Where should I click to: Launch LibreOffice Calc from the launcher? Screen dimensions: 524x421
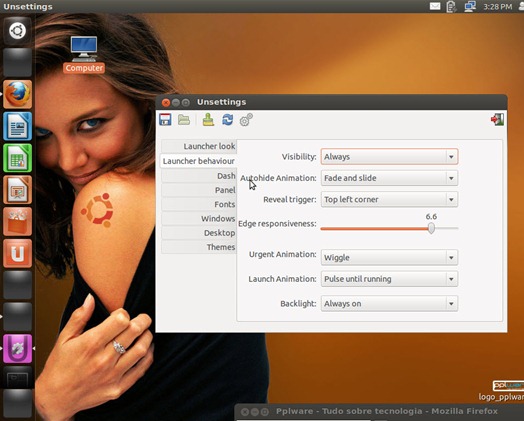[x=17, y=158]
